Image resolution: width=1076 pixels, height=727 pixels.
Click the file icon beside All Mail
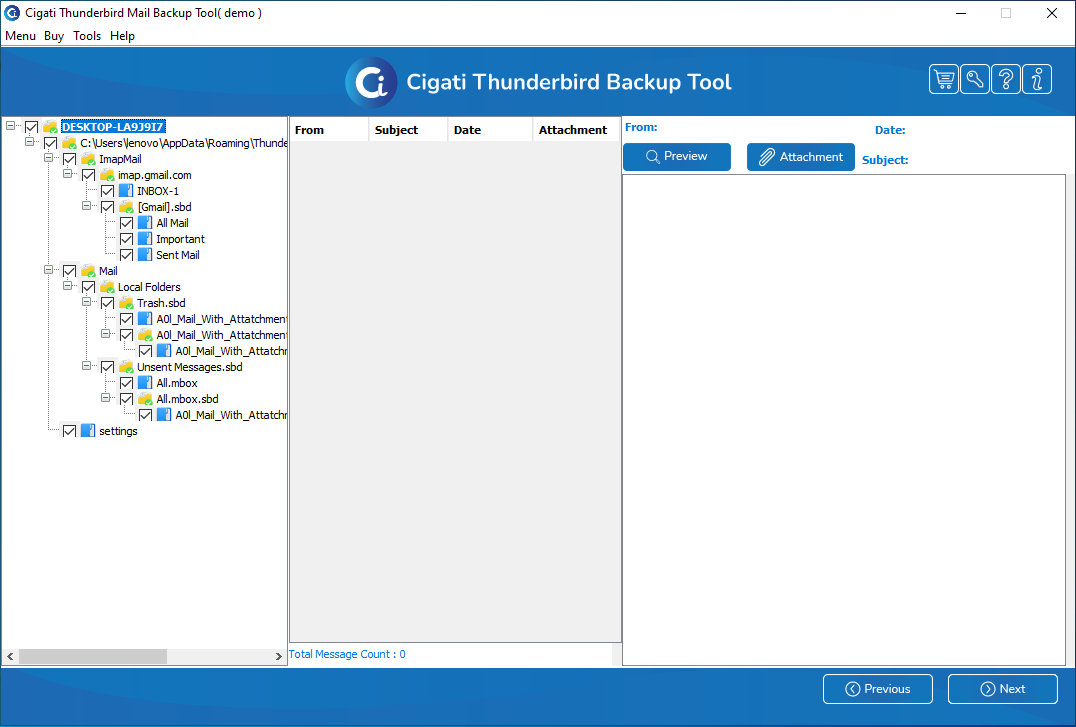pos(145,223)
